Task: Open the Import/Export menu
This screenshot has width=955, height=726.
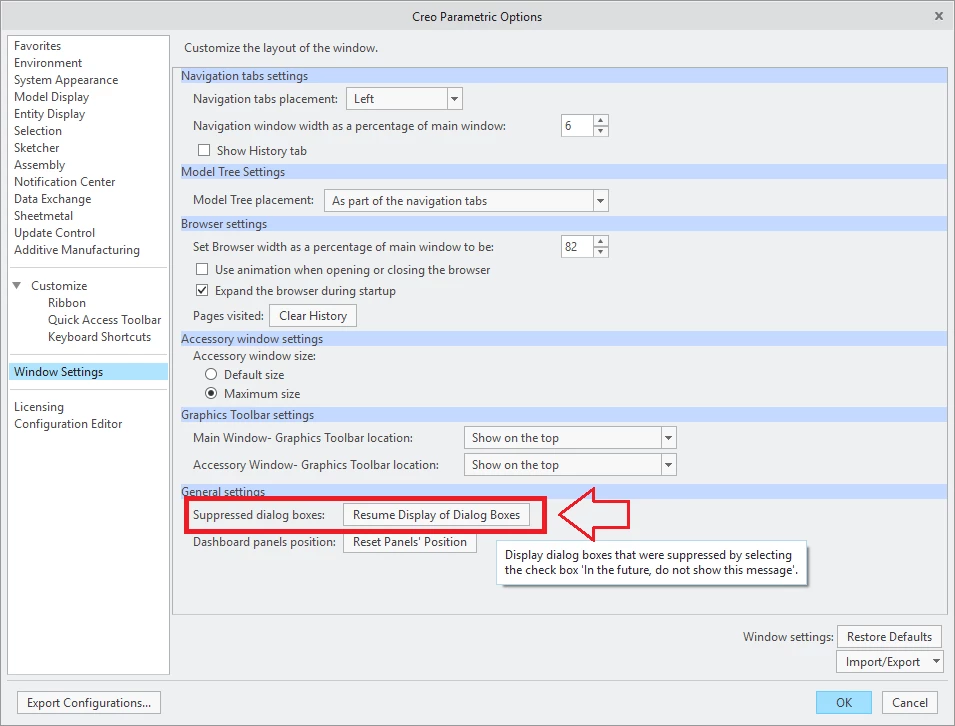Action: [889, 661]
